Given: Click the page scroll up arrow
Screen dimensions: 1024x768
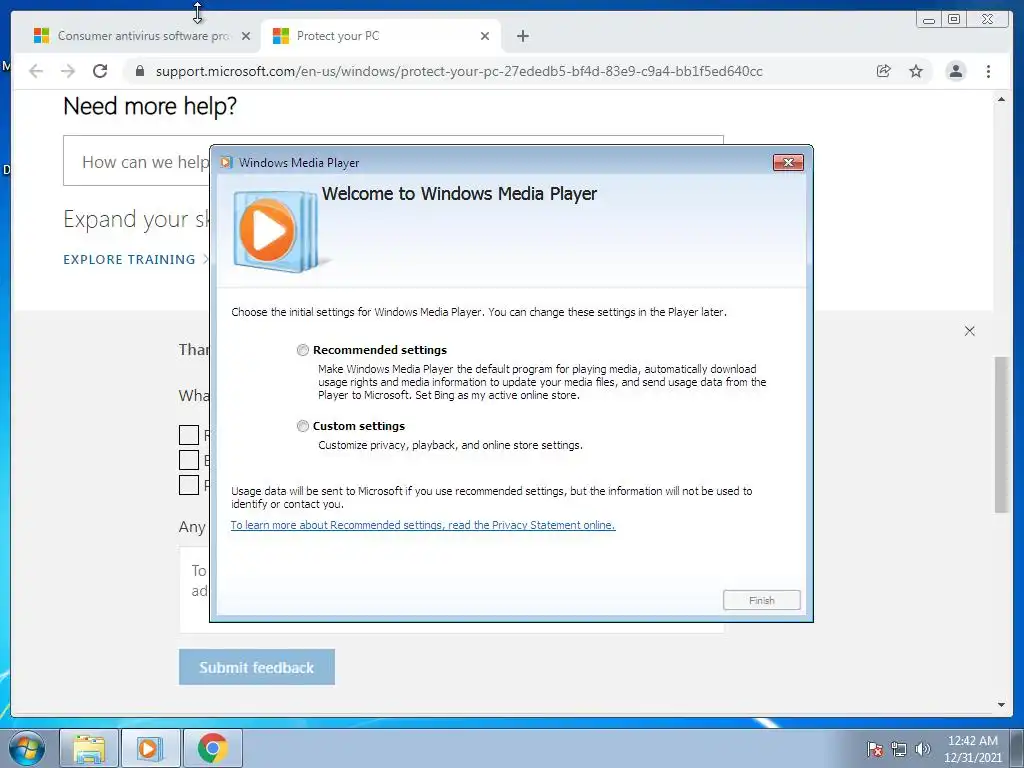Looking at the screenshot, I should (x=1001, y=99).
